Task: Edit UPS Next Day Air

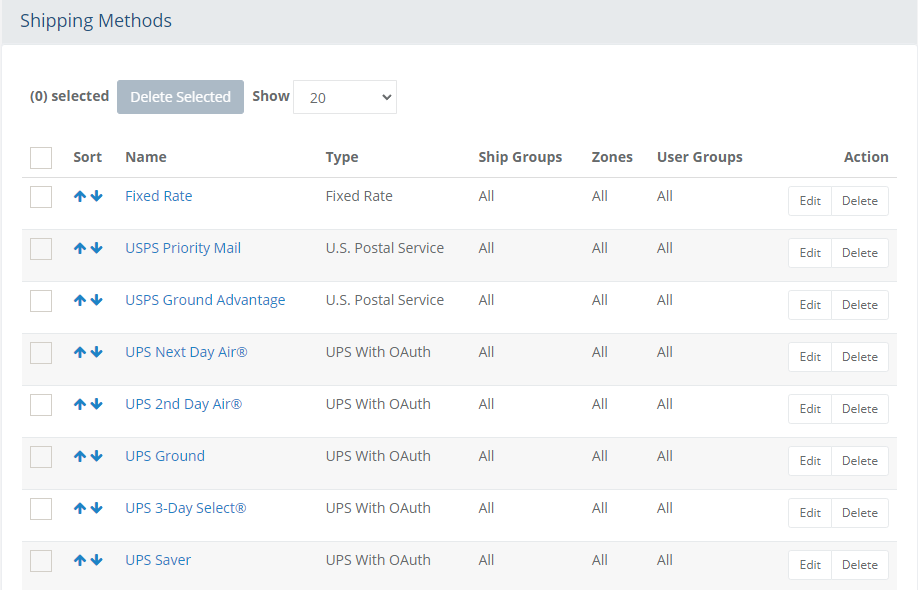Action: click(x=810, y=357)
